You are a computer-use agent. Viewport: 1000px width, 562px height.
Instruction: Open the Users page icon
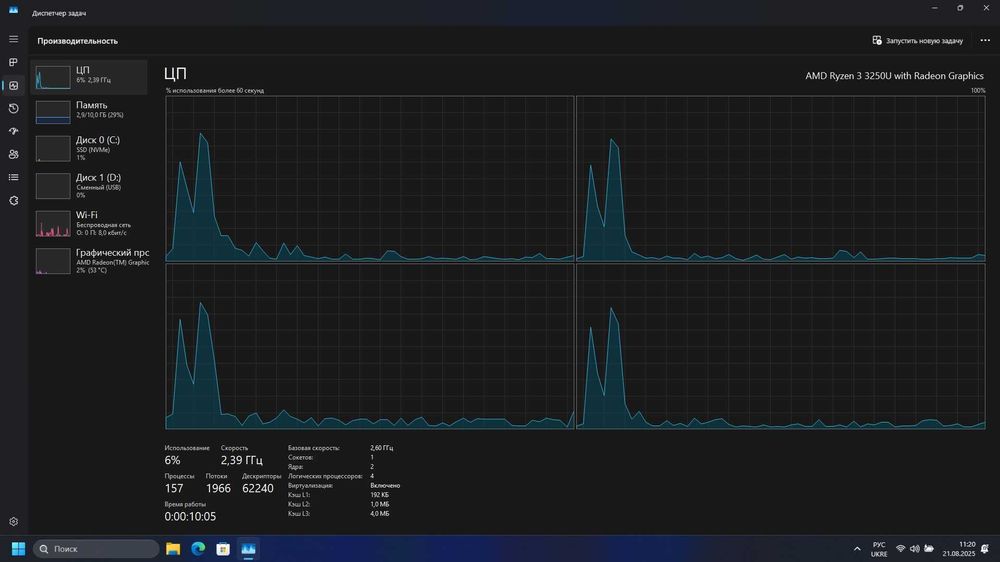click(x=13, y=154)
